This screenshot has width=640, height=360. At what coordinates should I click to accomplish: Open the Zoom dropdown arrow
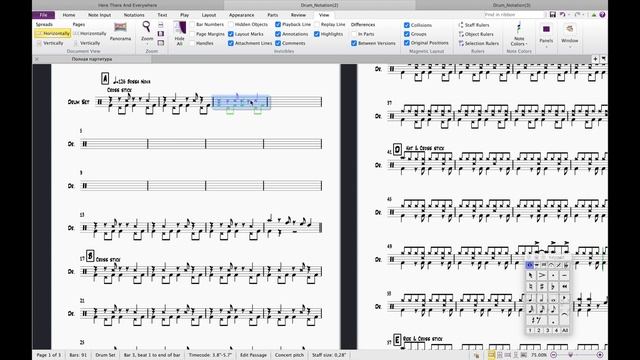(x=147, y=43)
